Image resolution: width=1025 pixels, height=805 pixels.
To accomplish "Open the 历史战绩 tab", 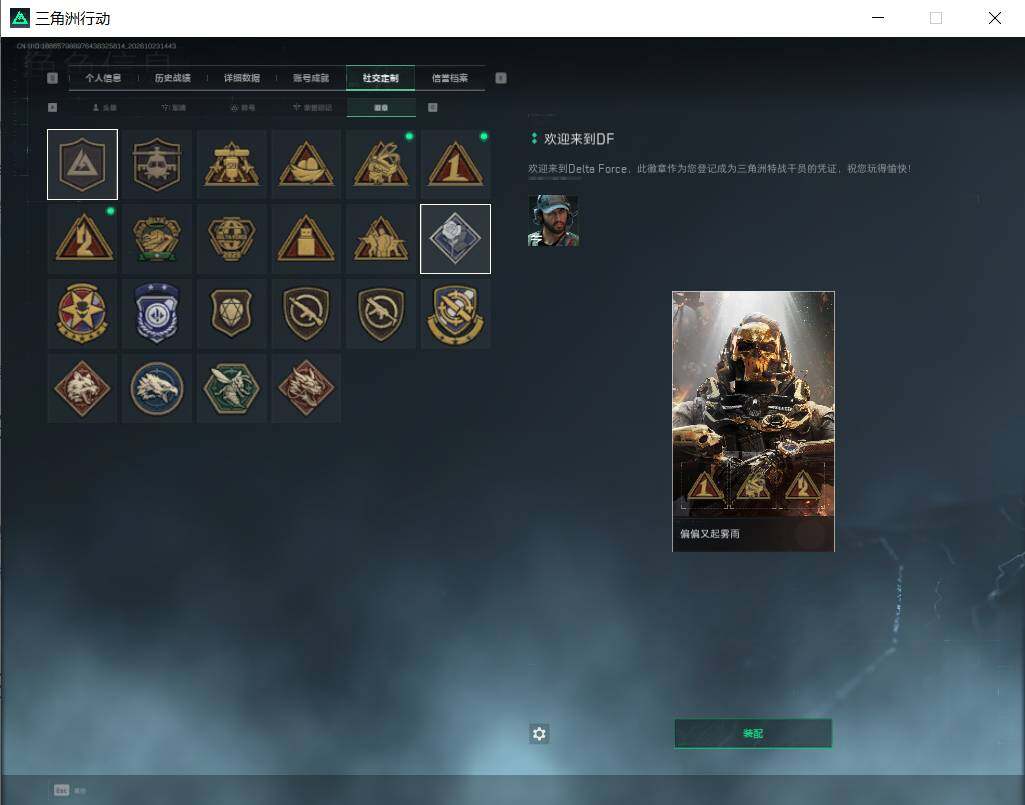I will [173, 78].
